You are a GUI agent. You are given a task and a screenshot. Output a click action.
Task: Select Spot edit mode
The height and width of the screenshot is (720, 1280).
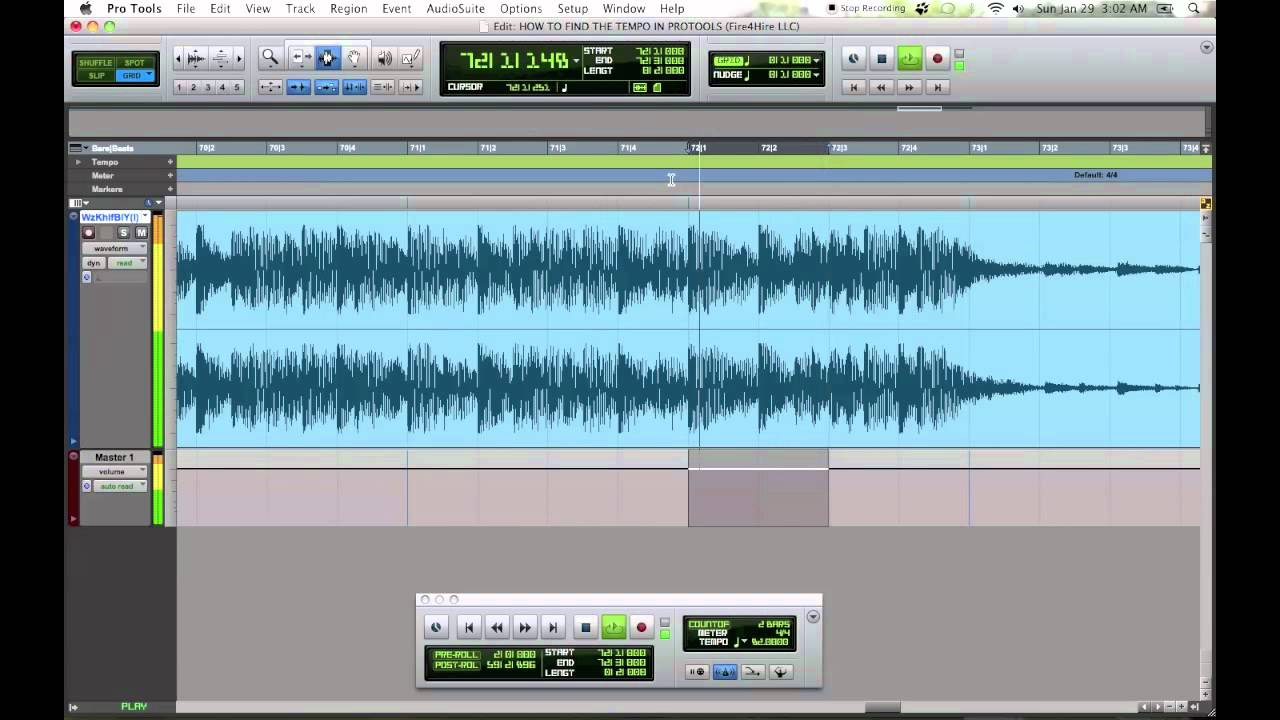pyautogui.click(x=134, y=63)
